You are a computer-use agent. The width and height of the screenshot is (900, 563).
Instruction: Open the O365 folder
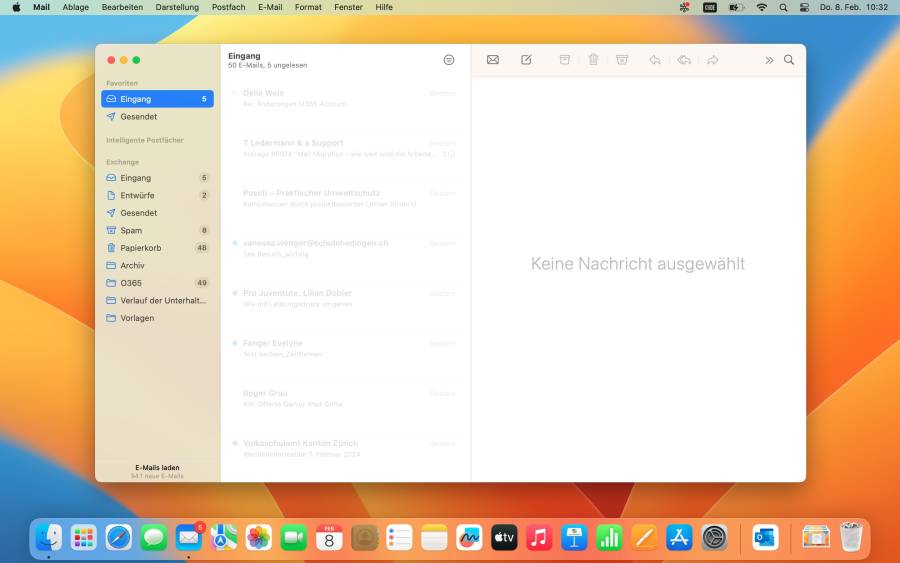point(131,283)
